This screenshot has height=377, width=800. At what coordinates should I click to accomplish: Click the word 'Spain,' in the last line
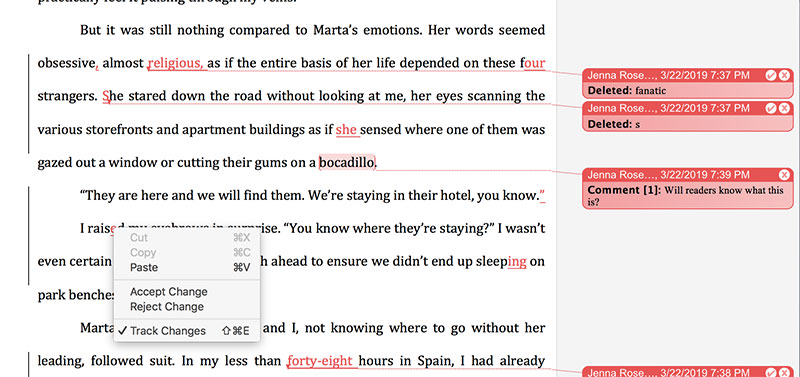pos(436,361)
